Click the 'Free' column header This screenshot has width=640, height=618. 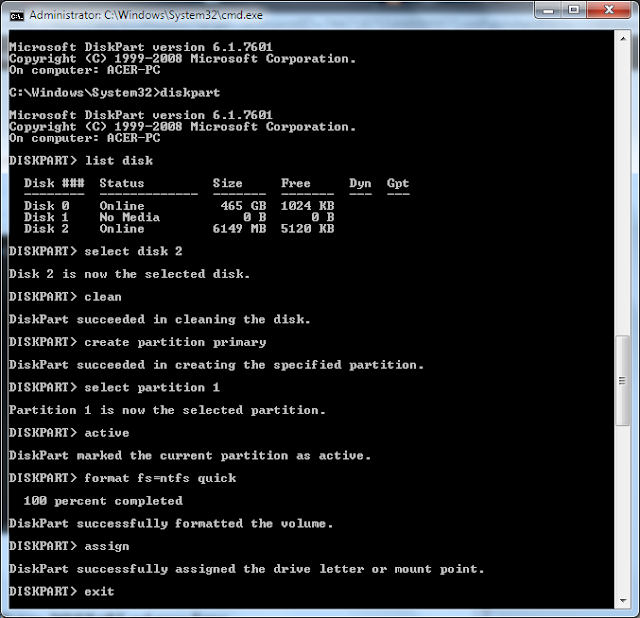point(296,183)
